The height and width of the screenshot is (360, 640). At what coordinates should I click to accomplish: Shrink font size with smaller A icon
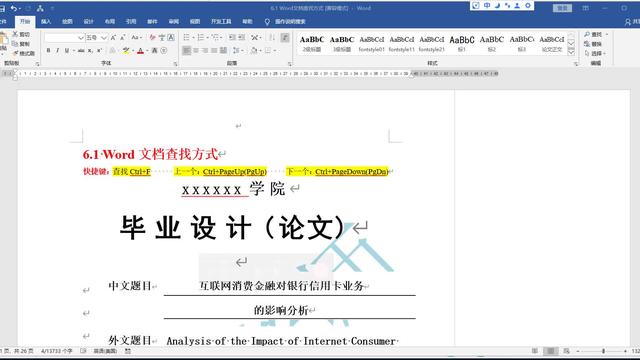click(122, 38)
